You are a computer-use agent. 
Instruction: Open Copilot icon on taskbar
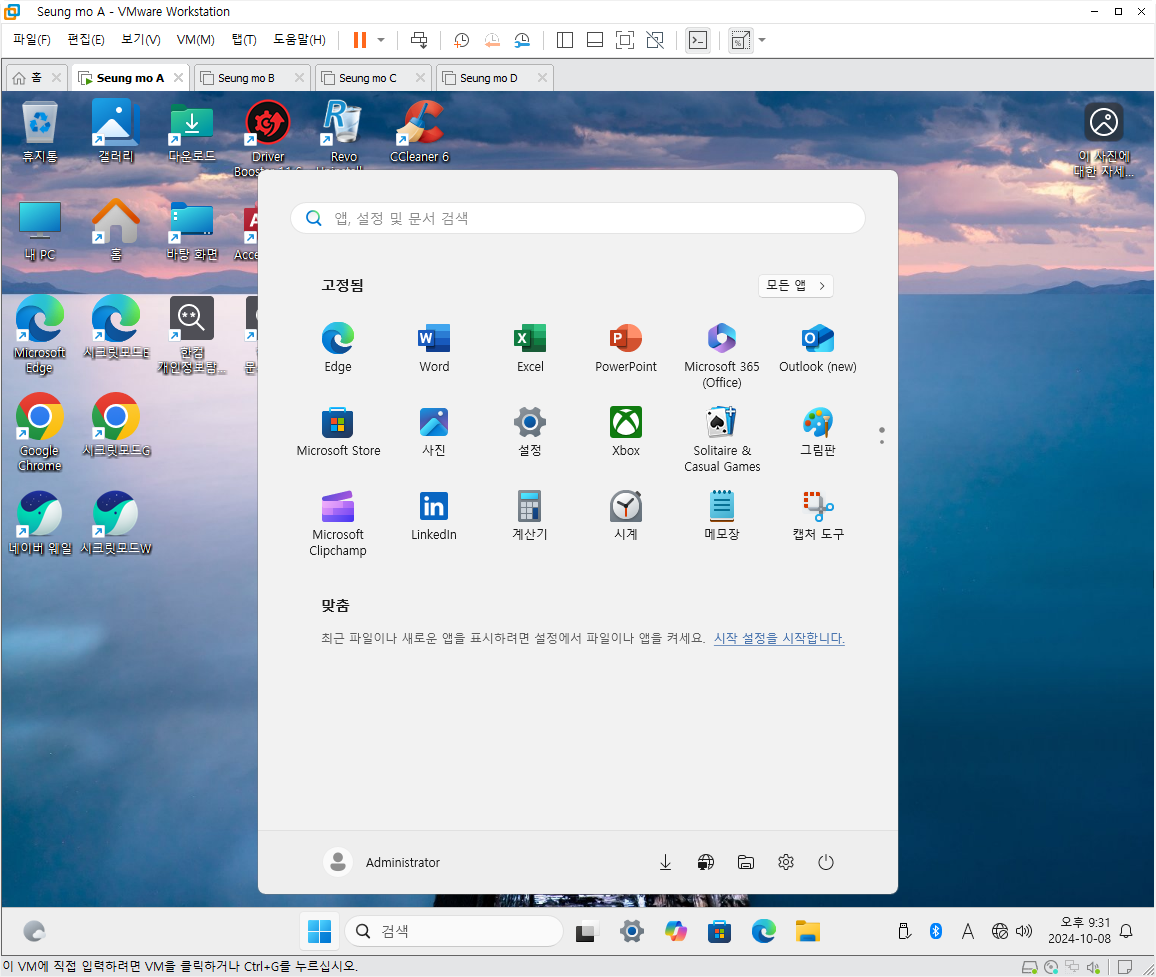675,931
